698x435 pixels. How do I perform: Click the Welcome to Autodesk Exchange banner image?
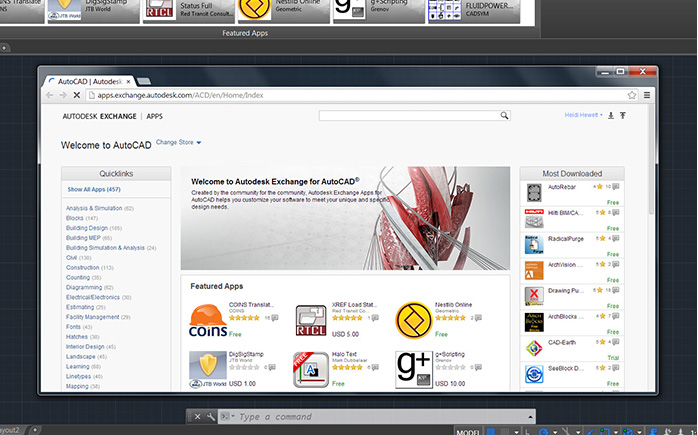[345, 218]
